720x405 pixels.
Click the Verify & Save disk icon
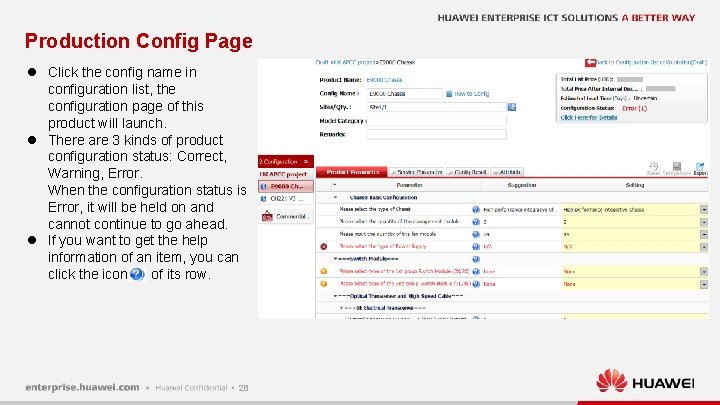click(x=677, y=168)
